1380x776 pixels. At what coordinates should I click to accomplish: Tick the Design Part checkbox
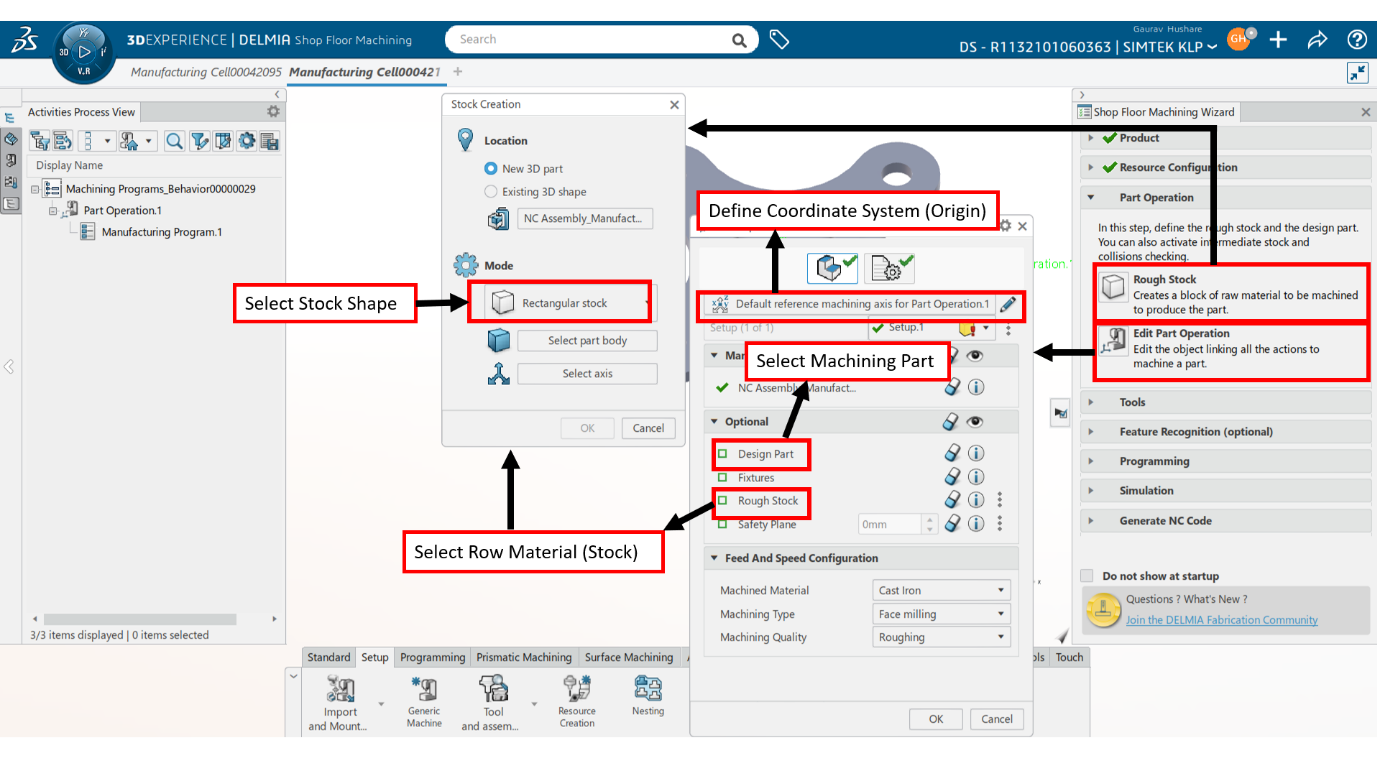pos(723,454)
